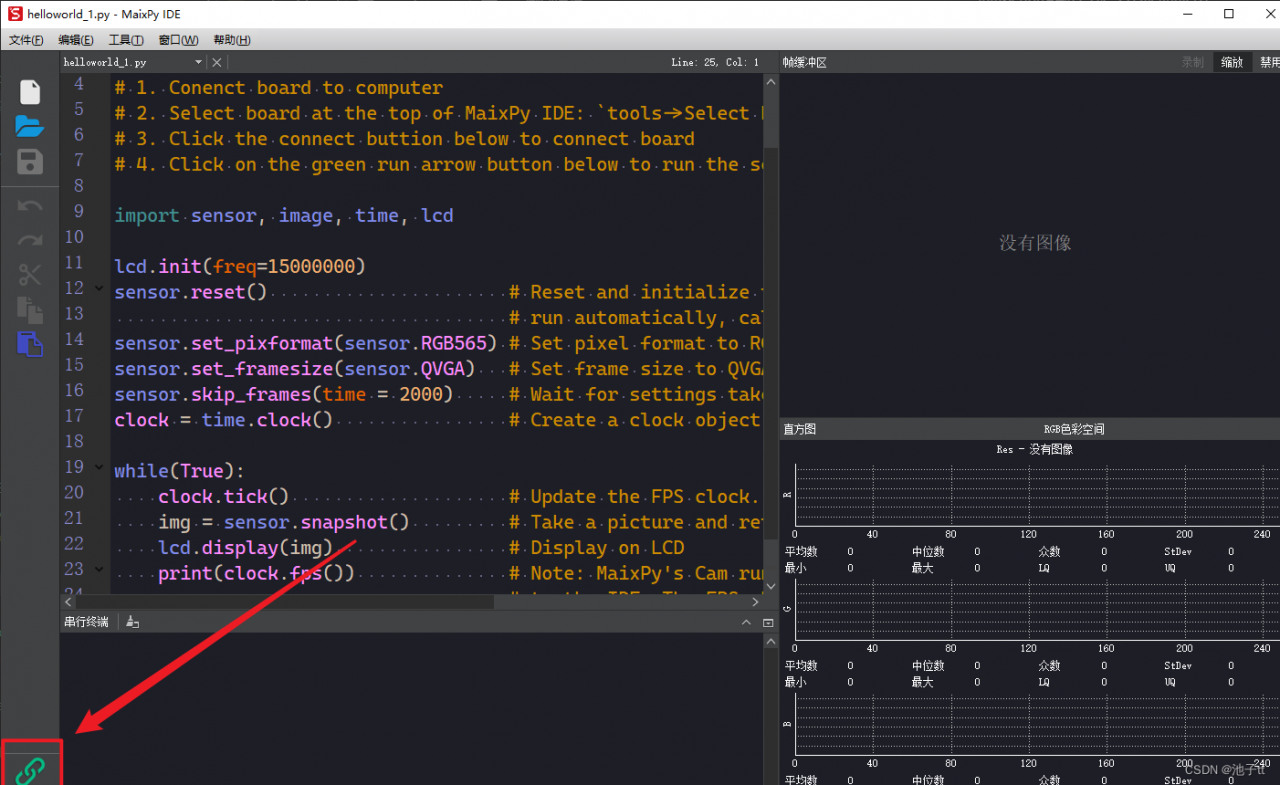Image resolution: width=1280 pixels, height=785 pixels.
Task: Click the 直方图 histogram title
Action: [800, 429]
